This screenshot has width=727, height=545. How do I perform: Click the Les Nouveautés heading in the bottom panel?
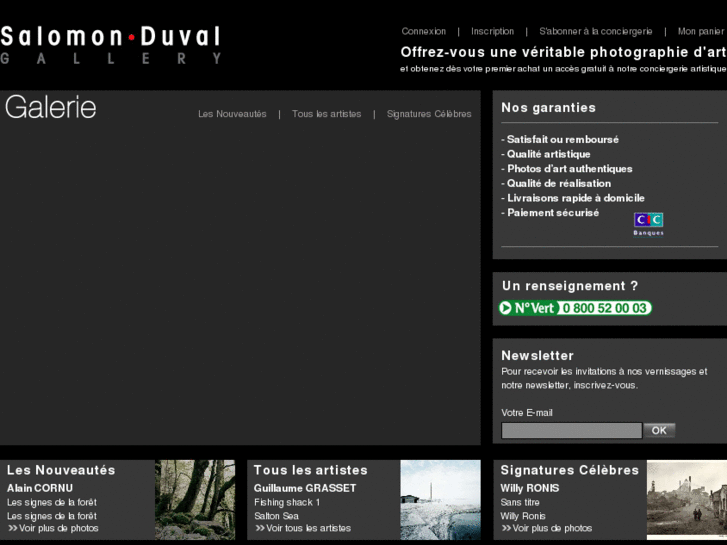coord(61,470)
